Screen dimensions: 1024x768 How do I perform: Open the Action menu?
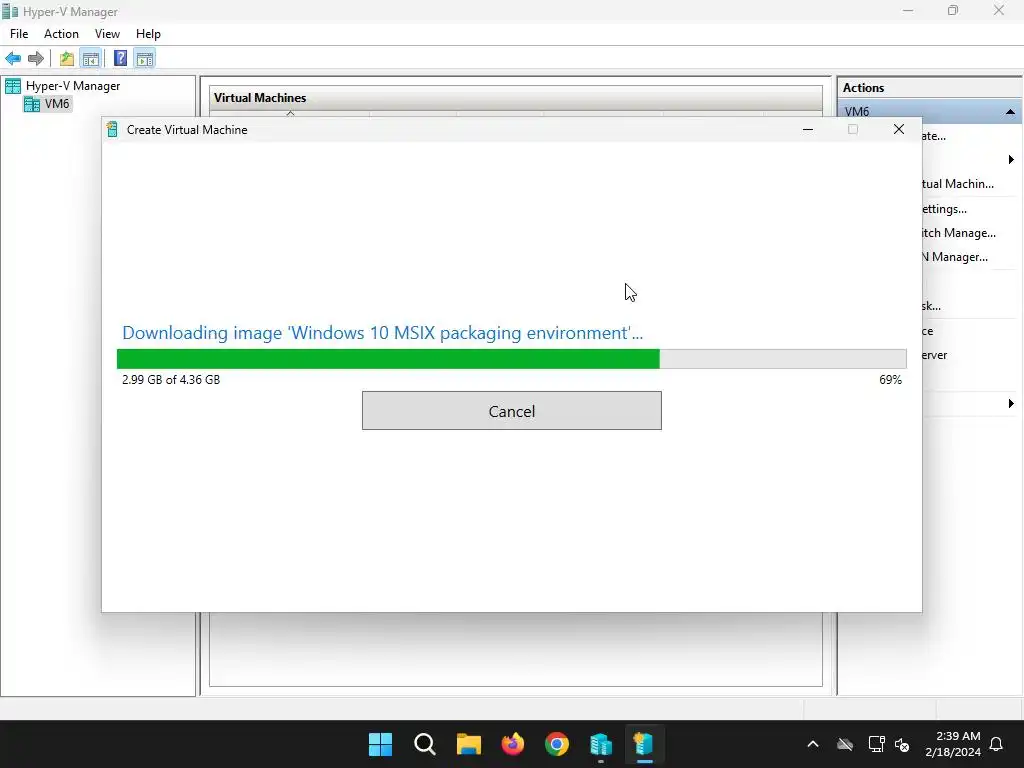click(61, 34)
